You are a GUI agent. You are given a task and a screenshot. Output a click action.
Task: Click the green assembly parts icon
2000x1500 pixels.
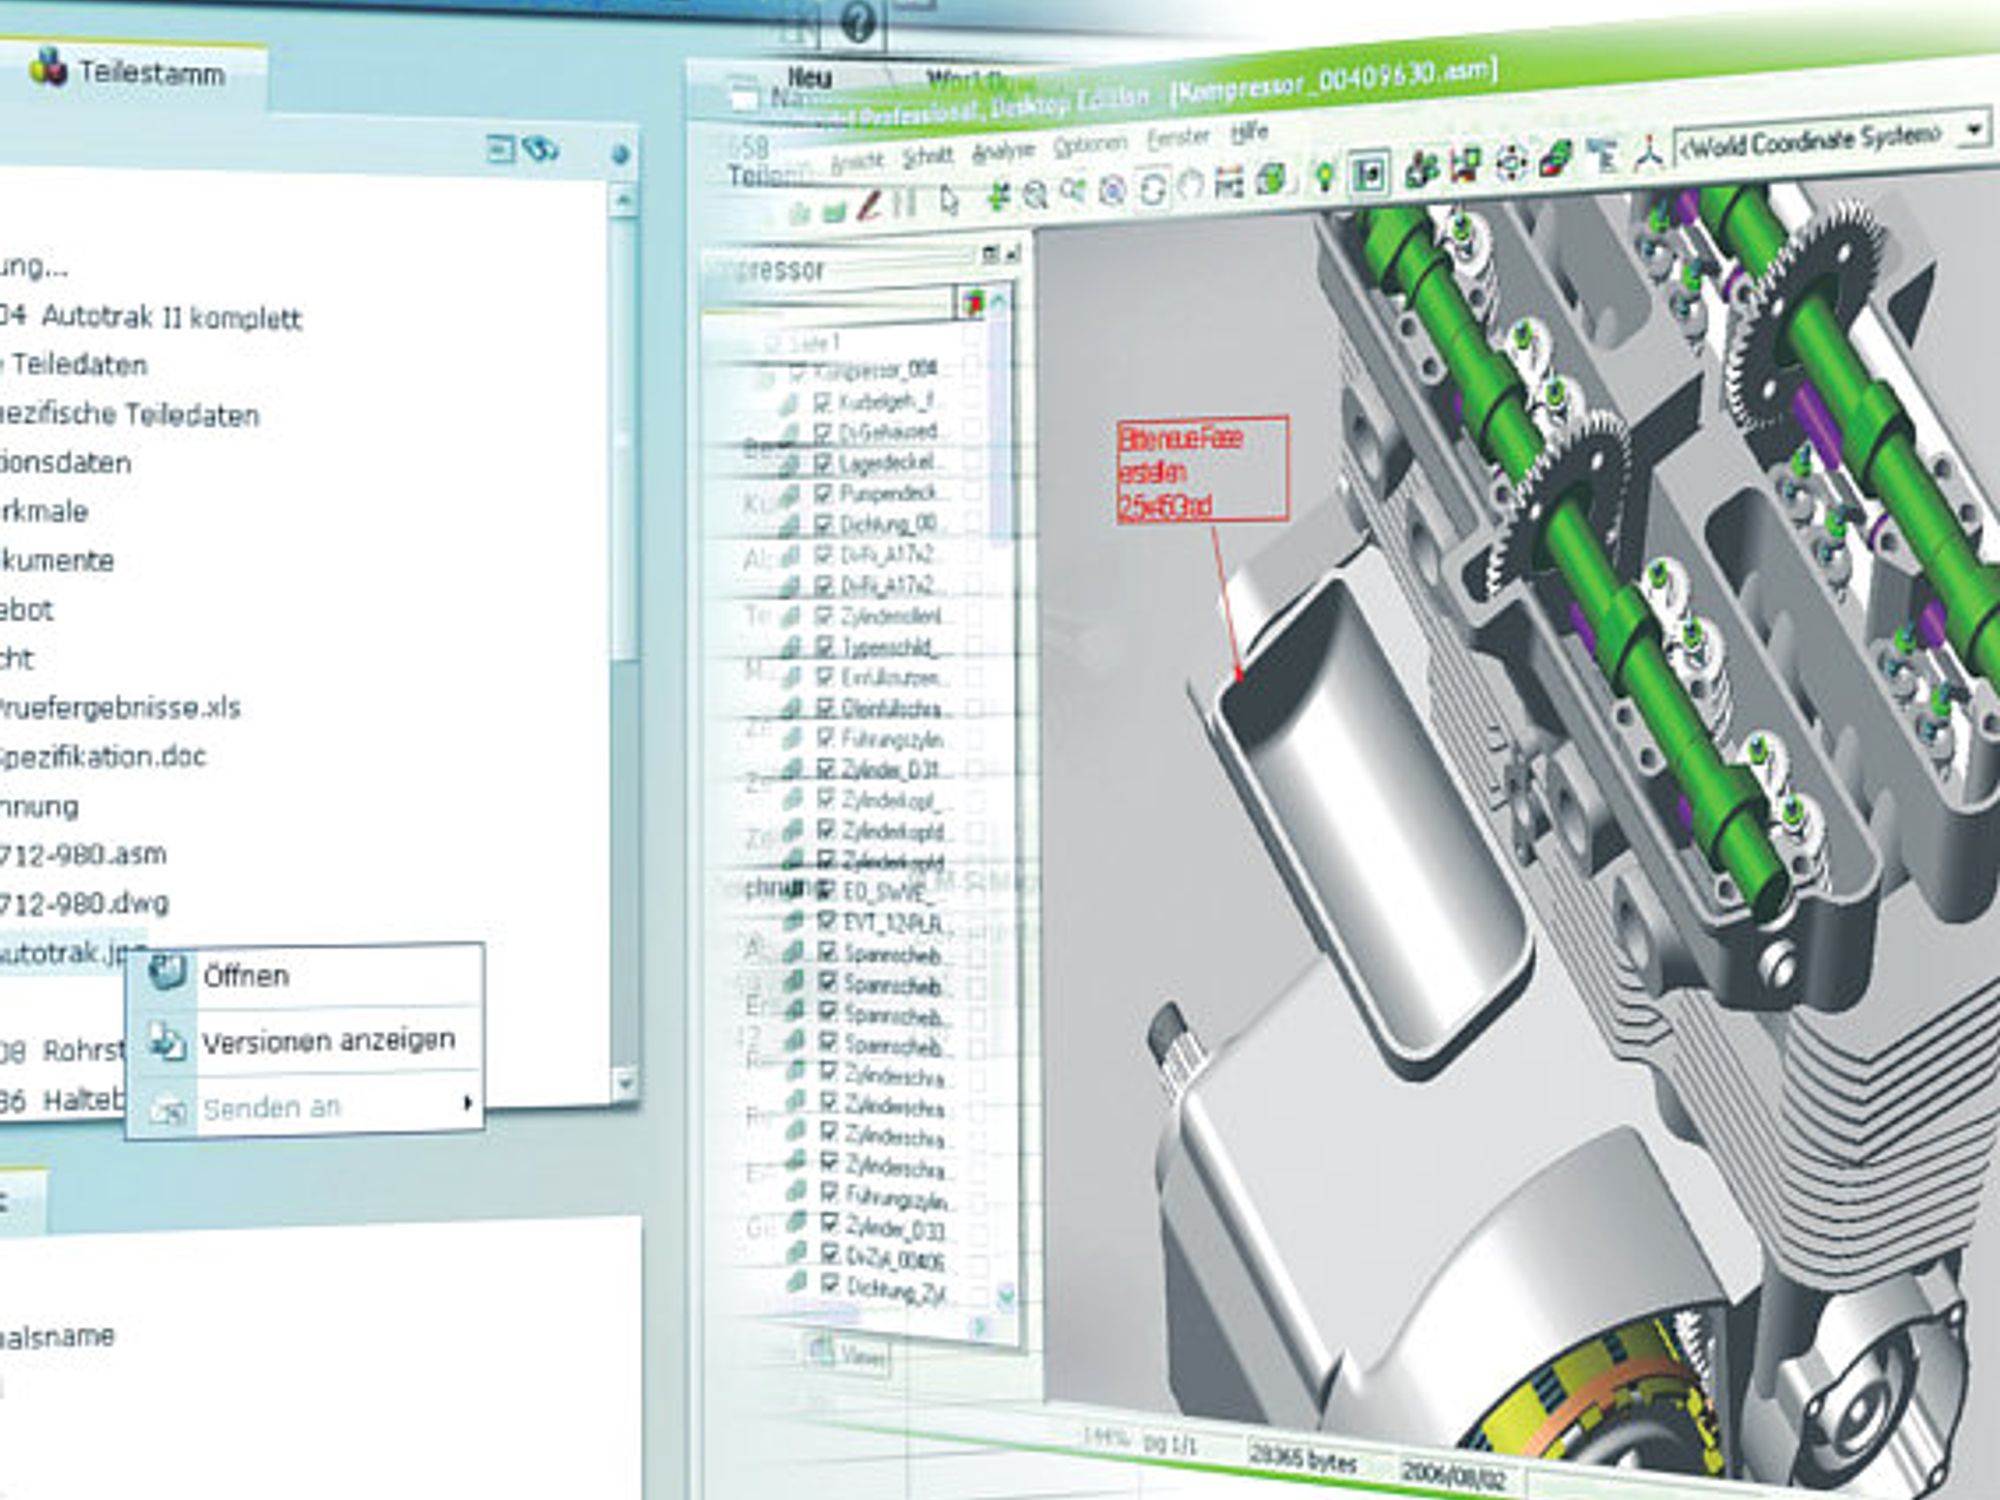pos(1421,169)
